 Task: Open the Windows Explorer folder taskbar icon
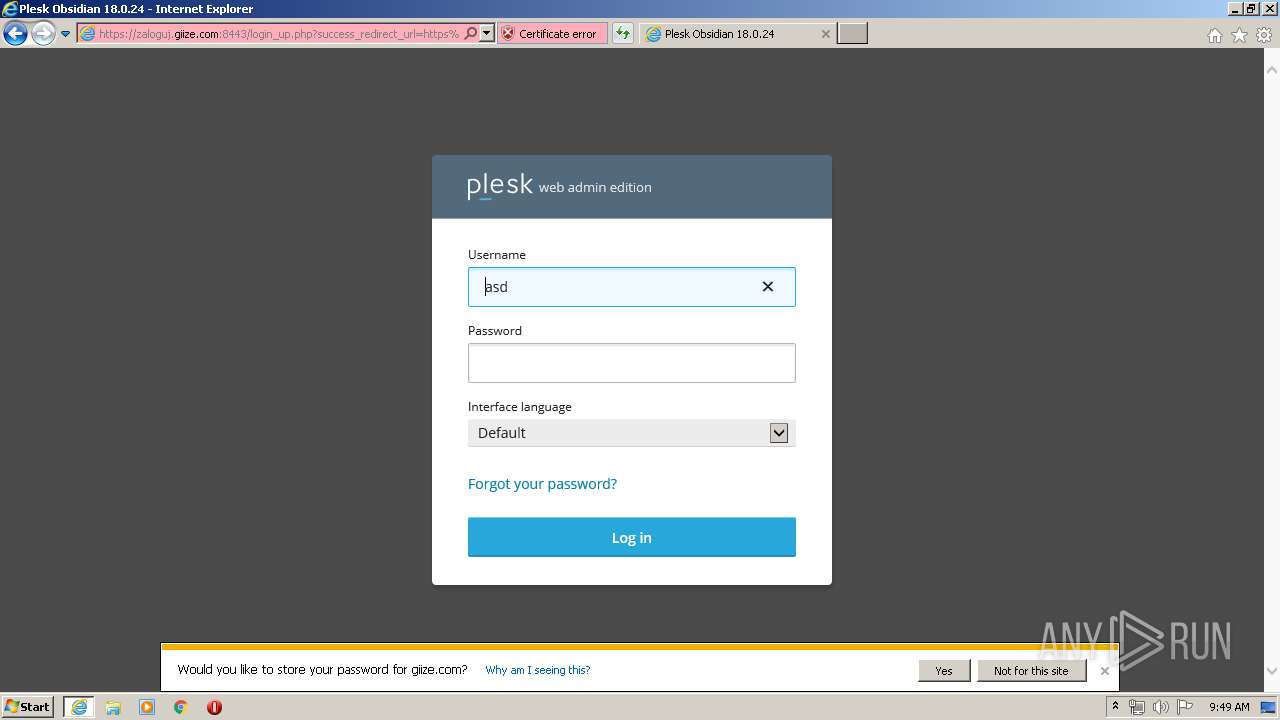tap(113, 707)
